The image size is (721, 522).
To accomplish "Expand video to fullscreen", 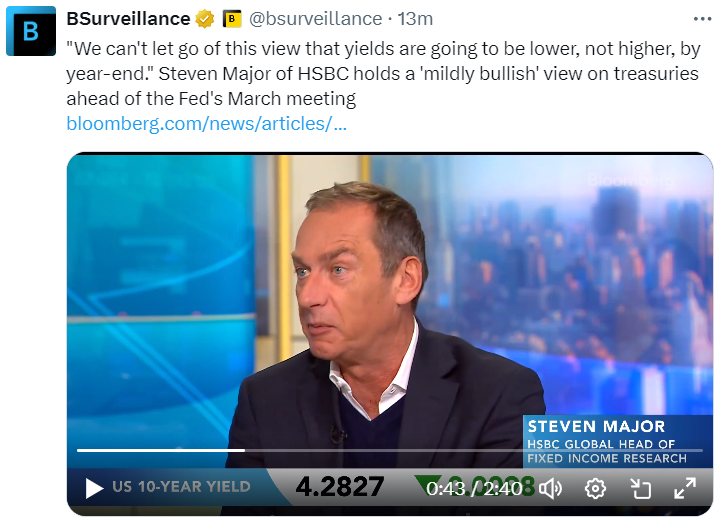I will point(685,488).
